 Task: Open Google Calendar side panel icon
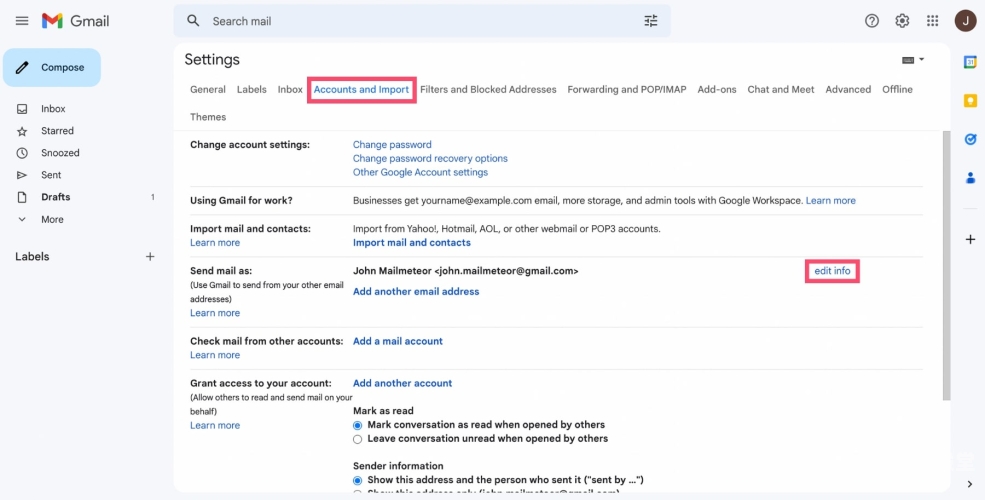coord(970,62)
